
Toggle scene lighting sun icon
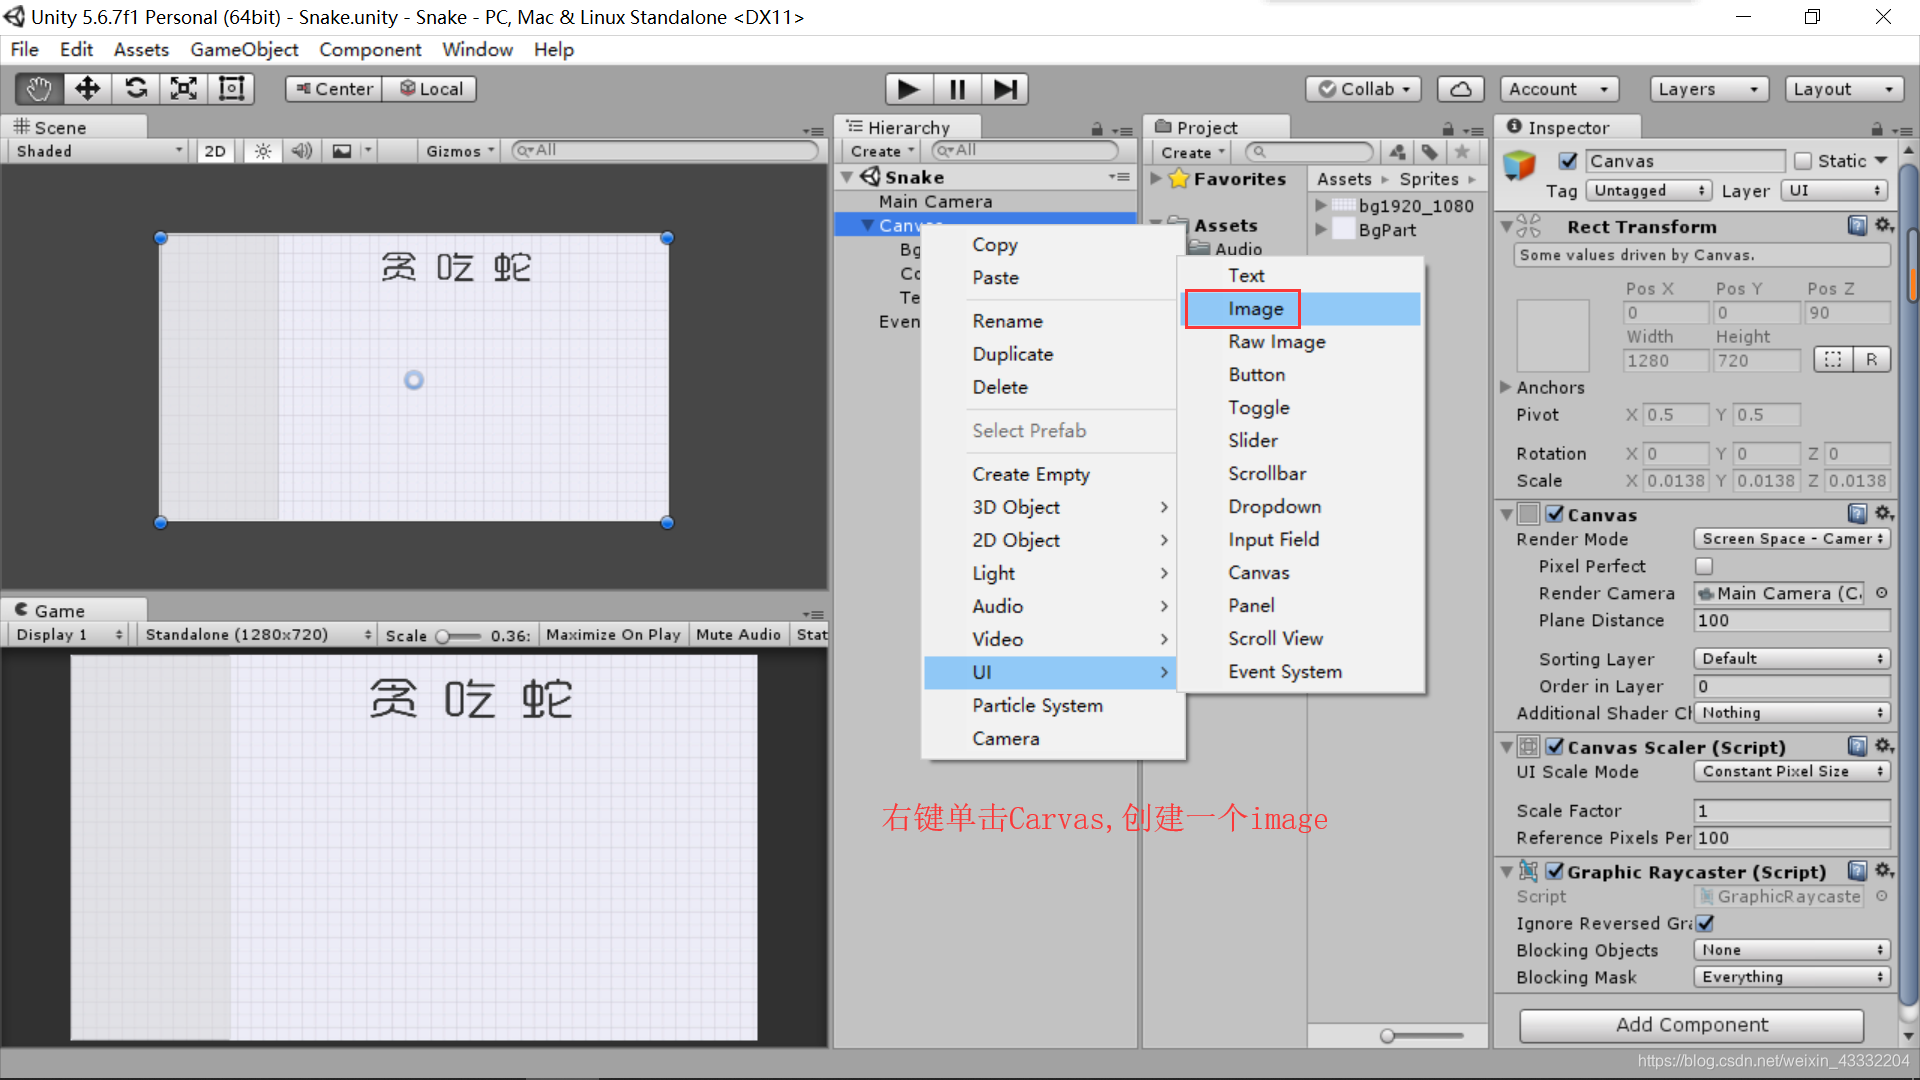[263, 151]
